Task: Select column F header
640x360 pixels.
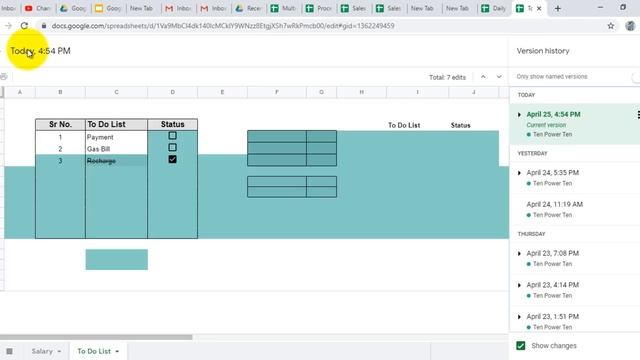Action: click(277, 92)
